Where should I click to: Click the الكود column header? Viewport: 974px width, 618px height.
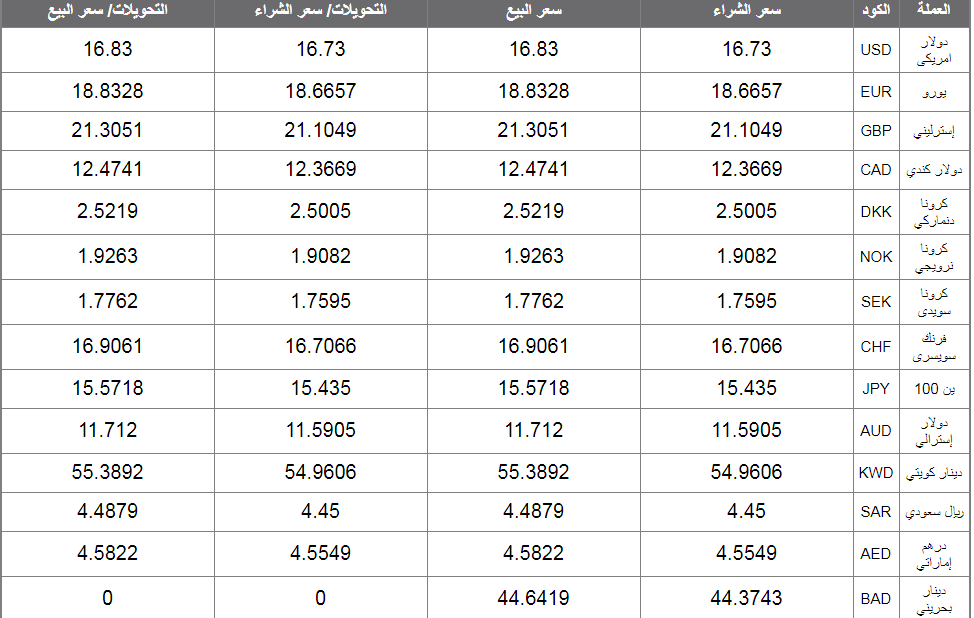coord(876,10)
